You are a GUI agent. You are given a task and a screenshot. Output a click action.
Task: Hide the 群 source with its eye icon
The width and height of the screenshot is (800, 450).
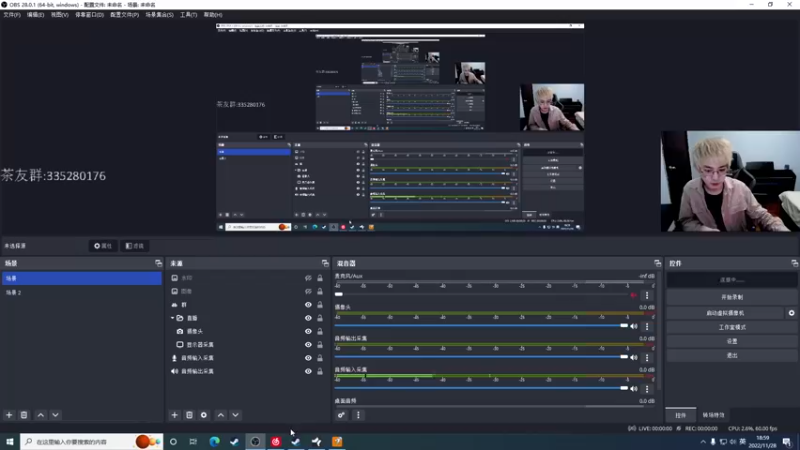pos(308,305)
